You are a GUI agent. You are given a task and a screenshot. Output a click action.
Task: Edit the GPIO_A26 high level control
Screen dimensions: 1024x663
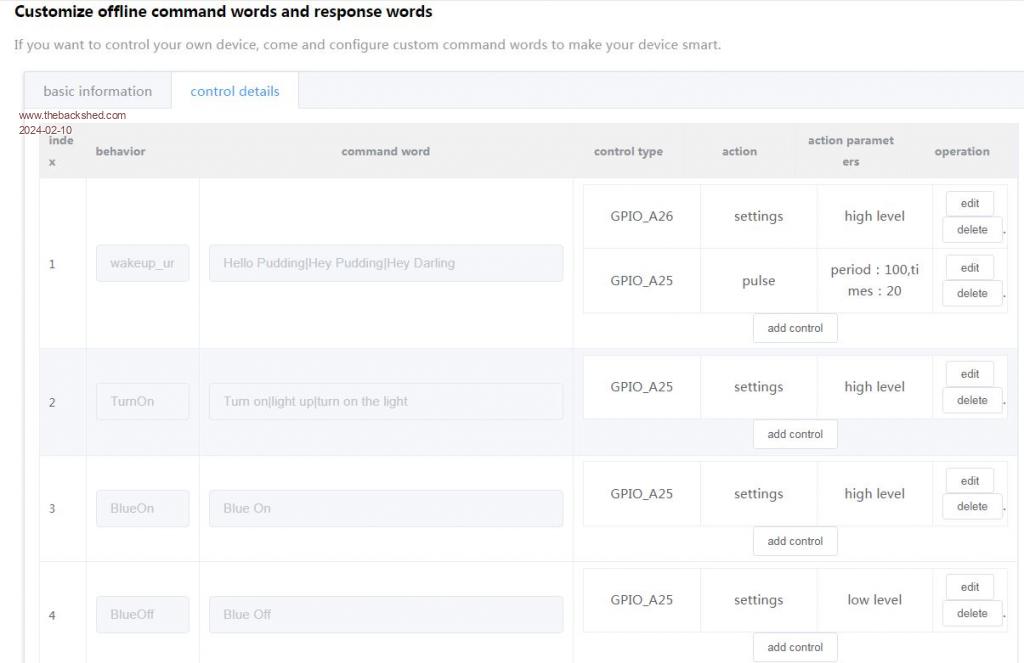click(969, 203)
